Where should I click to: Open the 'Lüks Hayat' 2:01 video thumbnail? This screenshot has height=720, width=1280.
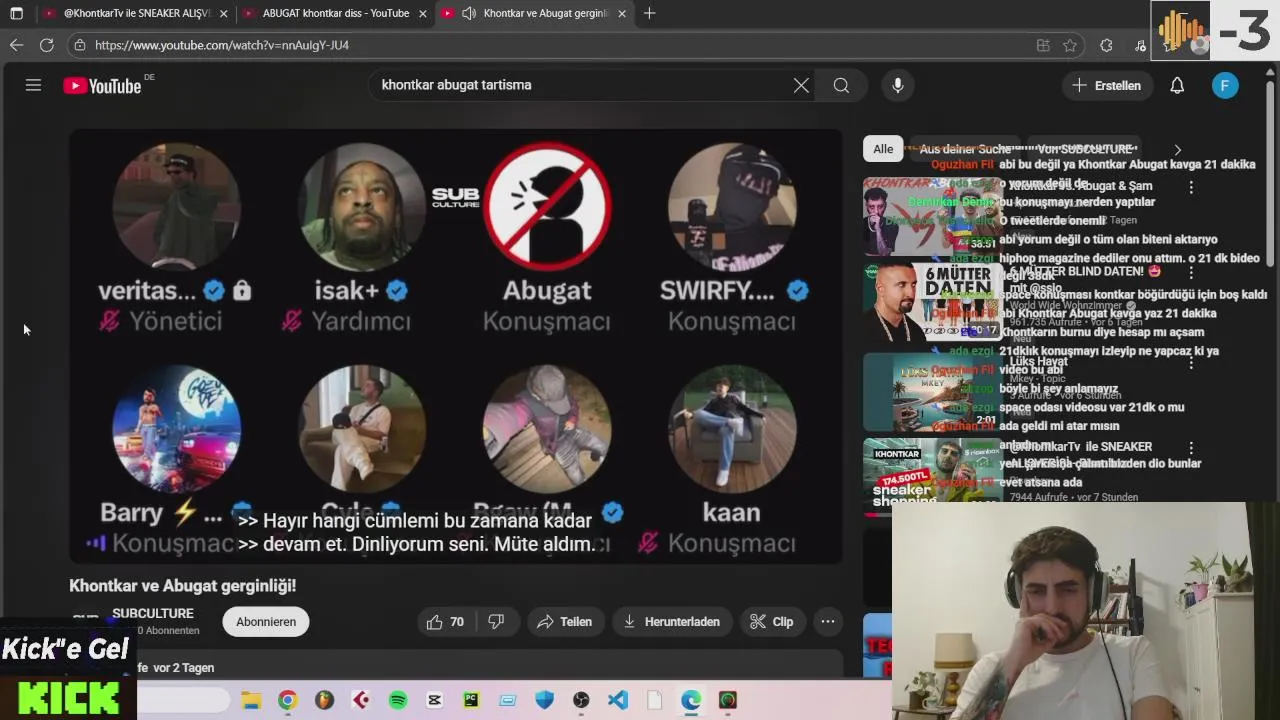click(x=933, y=390)
